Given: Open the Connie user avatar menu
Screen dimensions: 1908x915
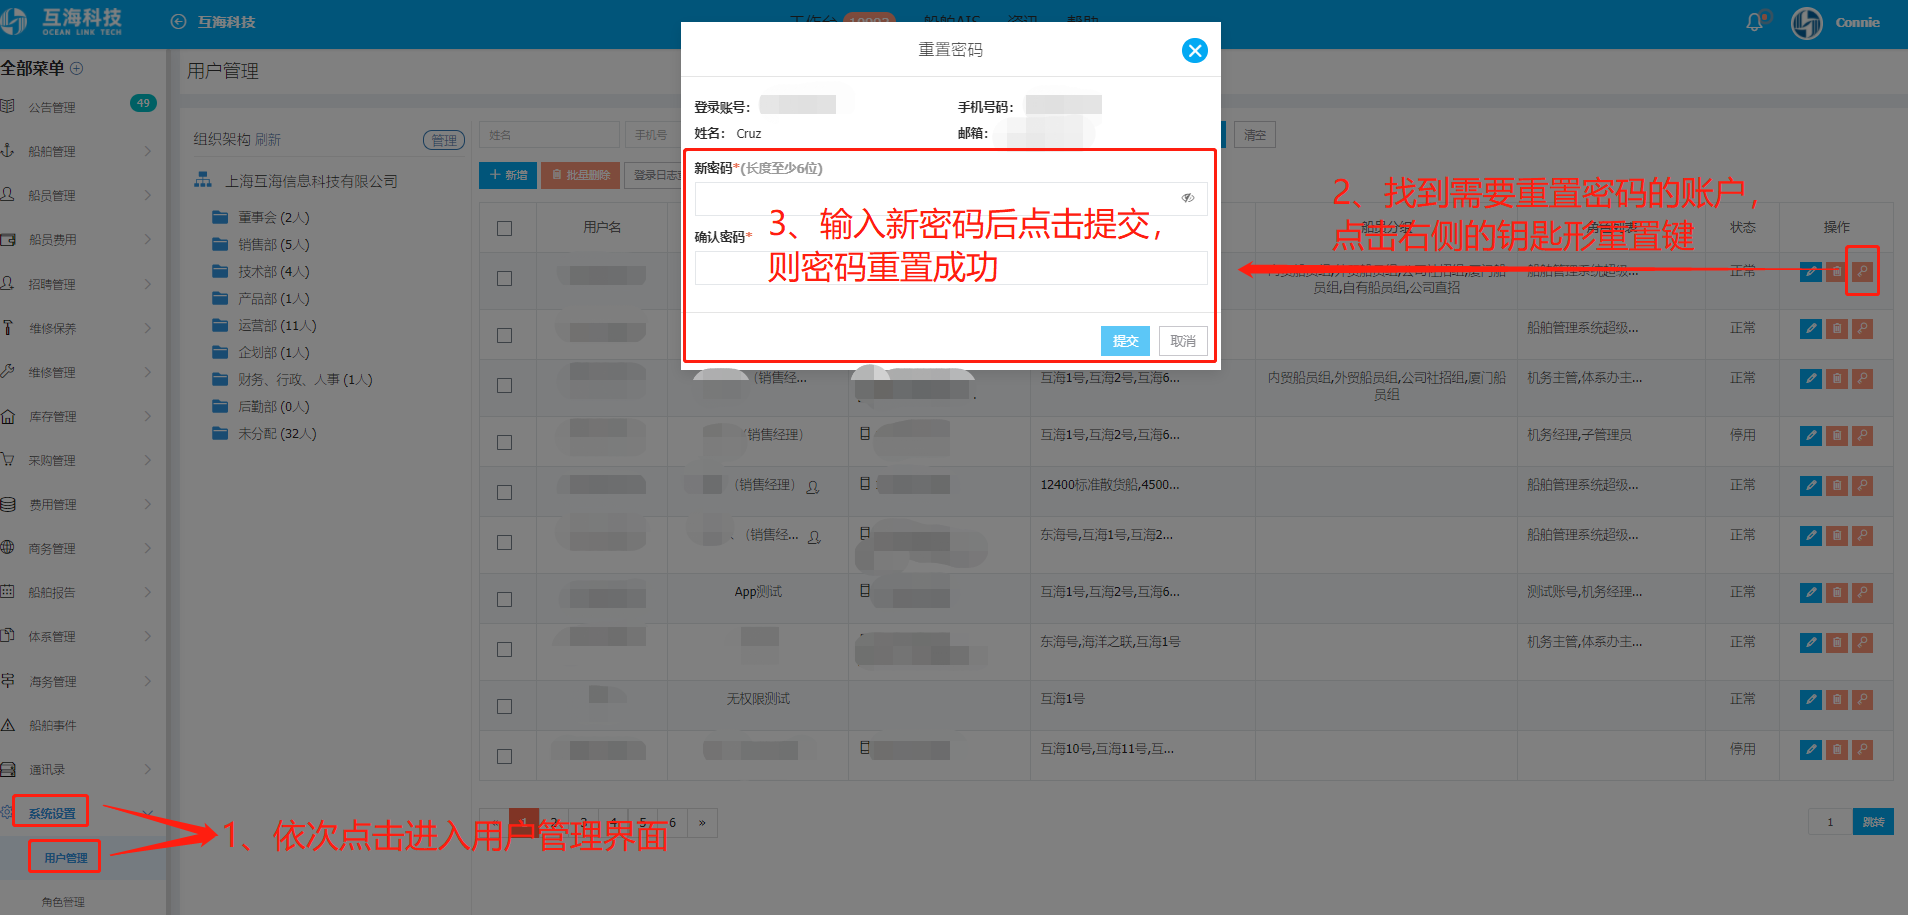Looking at the screenshot, I should pos(1807,22).
